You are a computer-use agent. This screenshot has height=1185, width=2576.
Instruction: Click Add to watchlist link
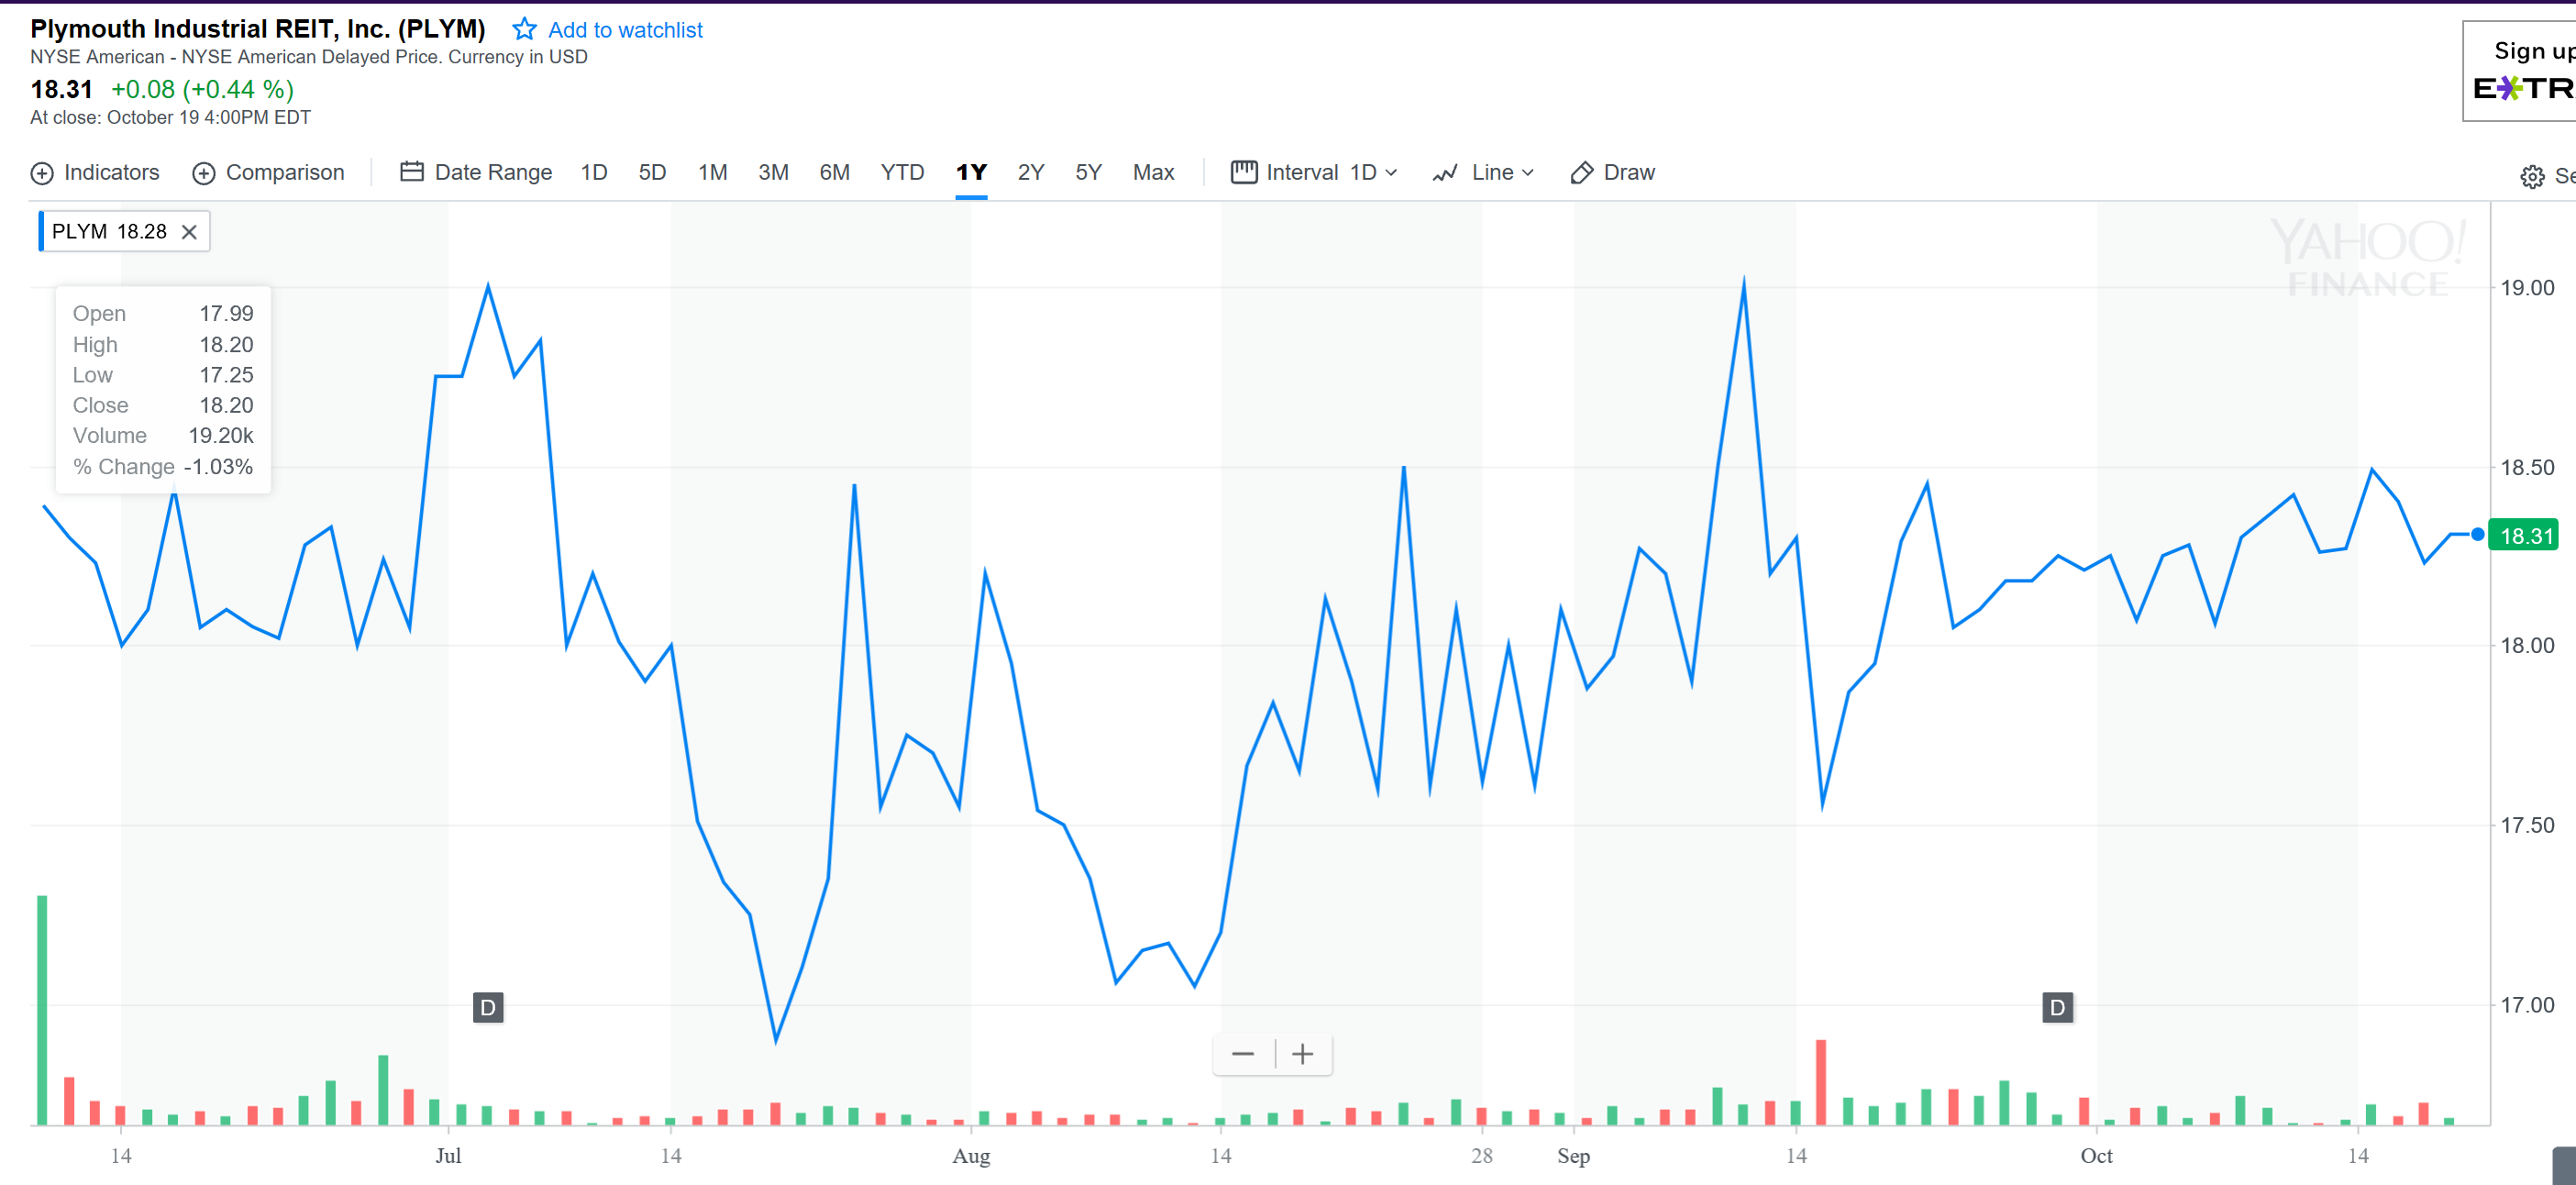[x=625, y=30]
